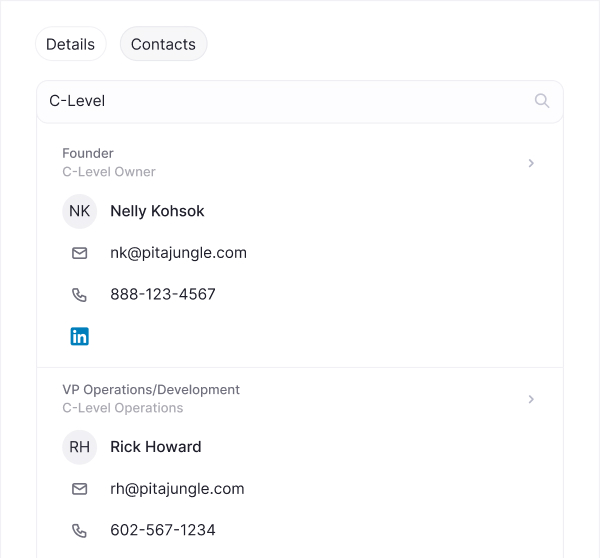Click the nk@pitajungle.com email address
600x558 pixels.
click(178, 253)
